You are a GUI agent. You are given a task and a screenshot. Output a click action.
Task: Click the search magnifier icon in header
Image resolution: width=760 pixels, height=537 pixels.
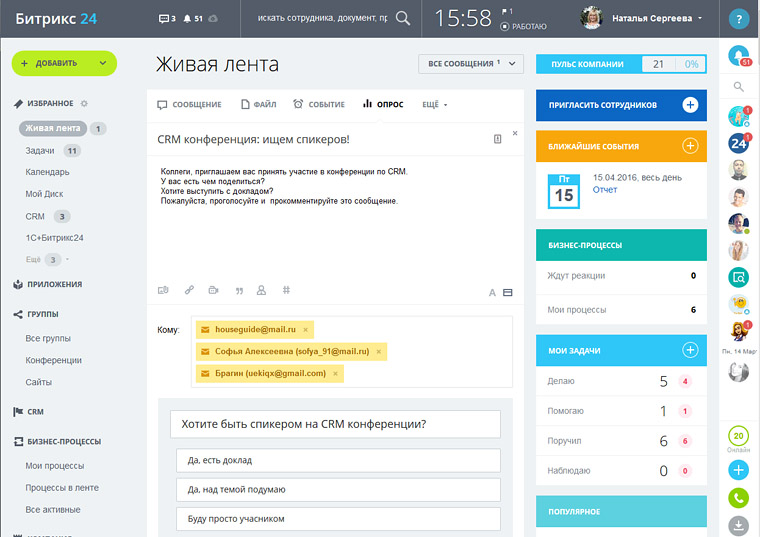[402, 18]
